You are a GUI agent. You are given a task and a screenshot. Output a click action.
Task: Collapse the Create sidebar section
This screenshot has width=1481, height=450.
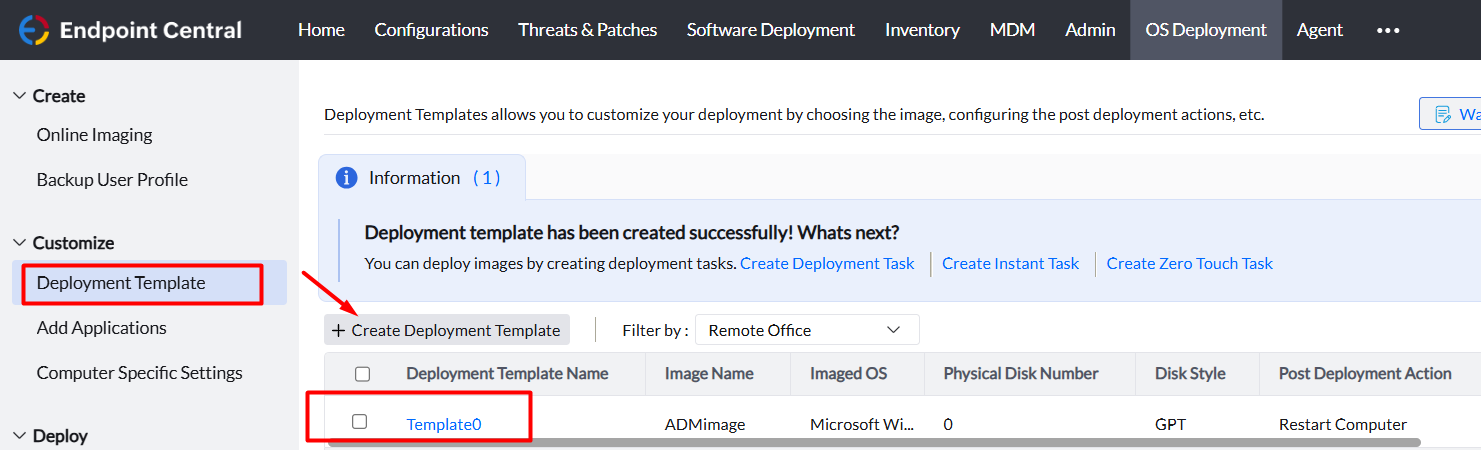pyautogui.click(x=19, y=96)
